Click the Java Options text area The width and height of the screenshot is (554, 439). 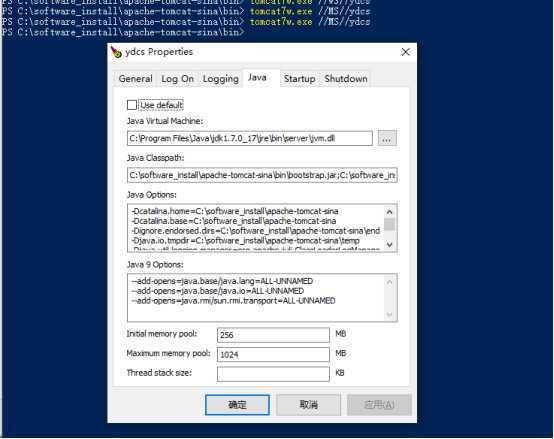click(256, 228)
